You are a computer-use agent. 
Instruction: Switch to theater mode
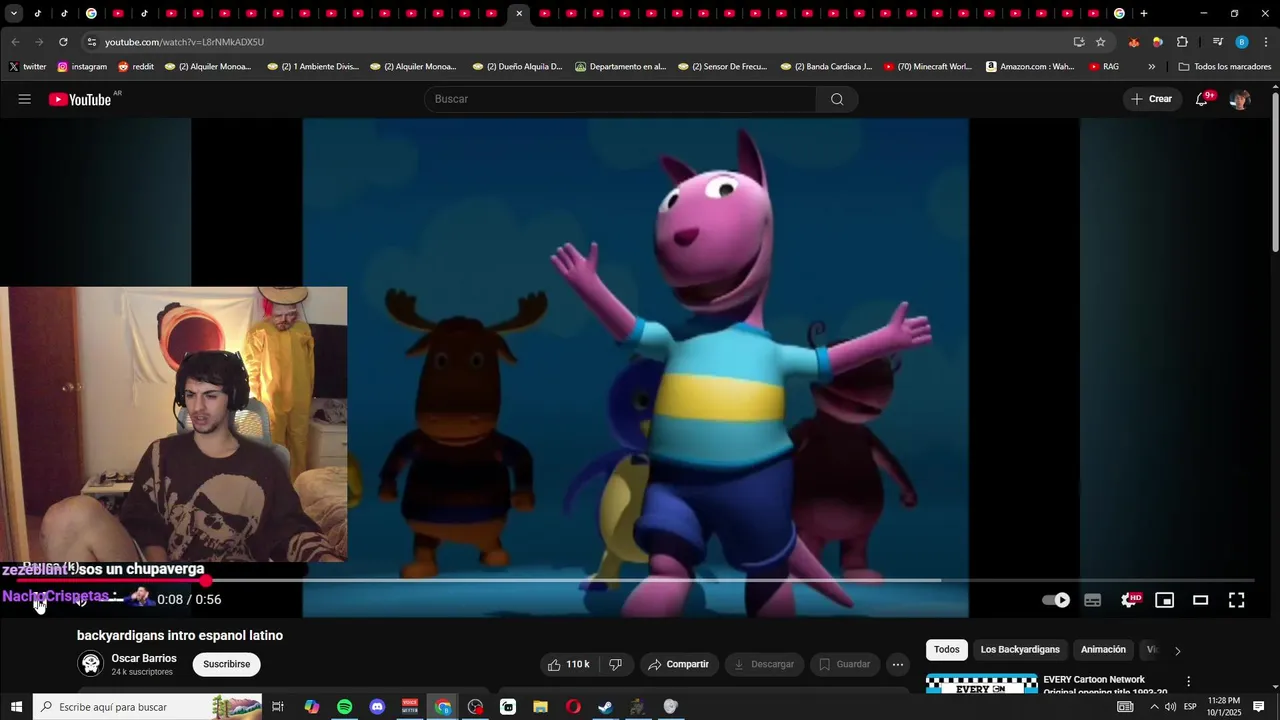(x=1201, y=600)
